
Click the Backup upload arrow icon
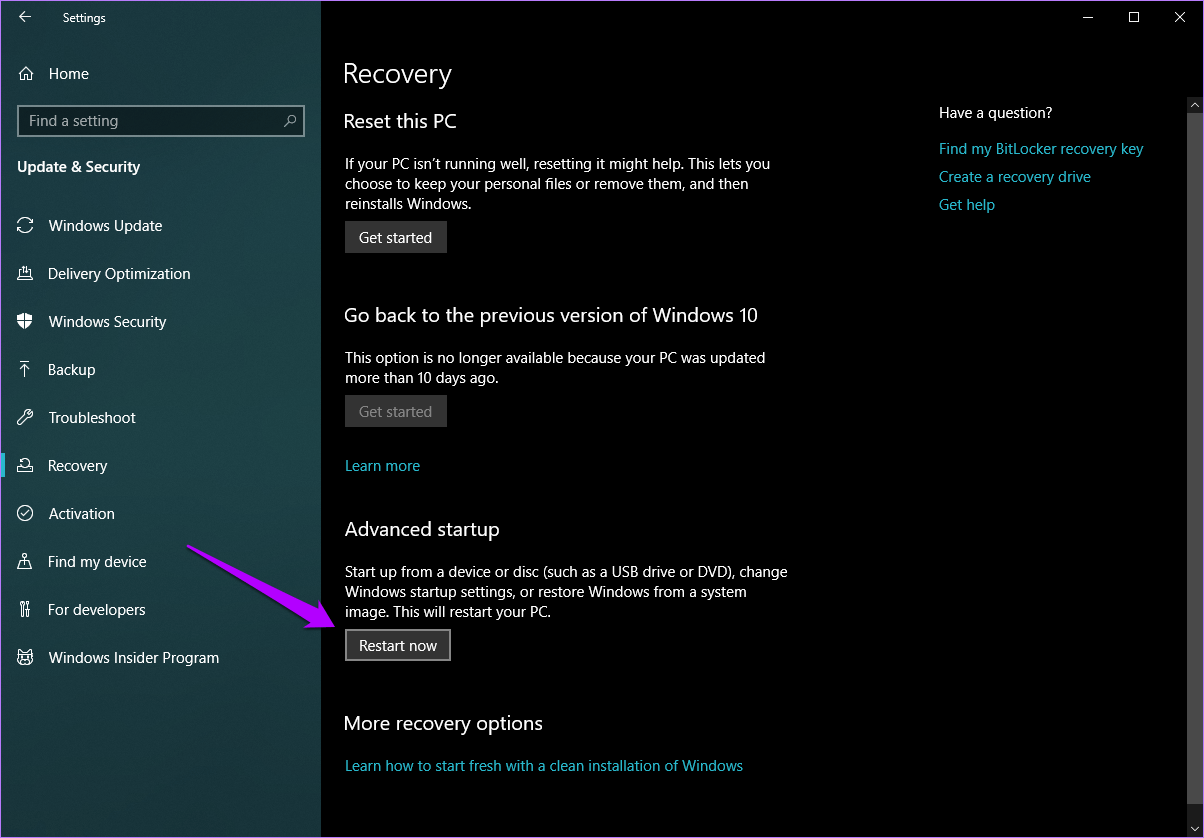point(26,370)
